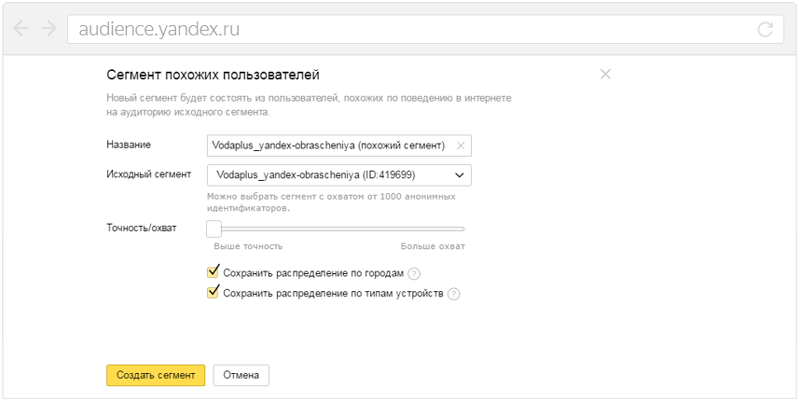Reload the page with the refresh icon
800x401 pixels.
pyautogui.click(x=765, y=30)
